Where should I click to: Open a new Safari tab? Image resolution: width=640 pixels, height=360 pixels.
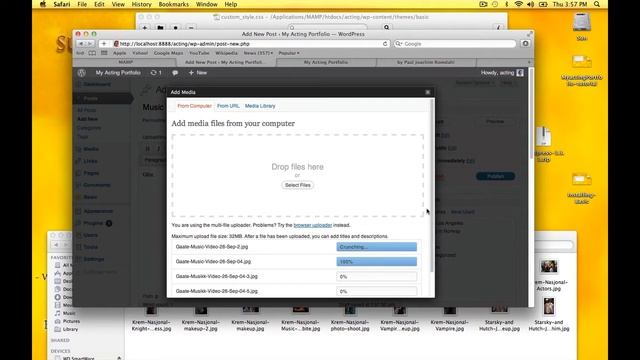click(x=529, y=62)
